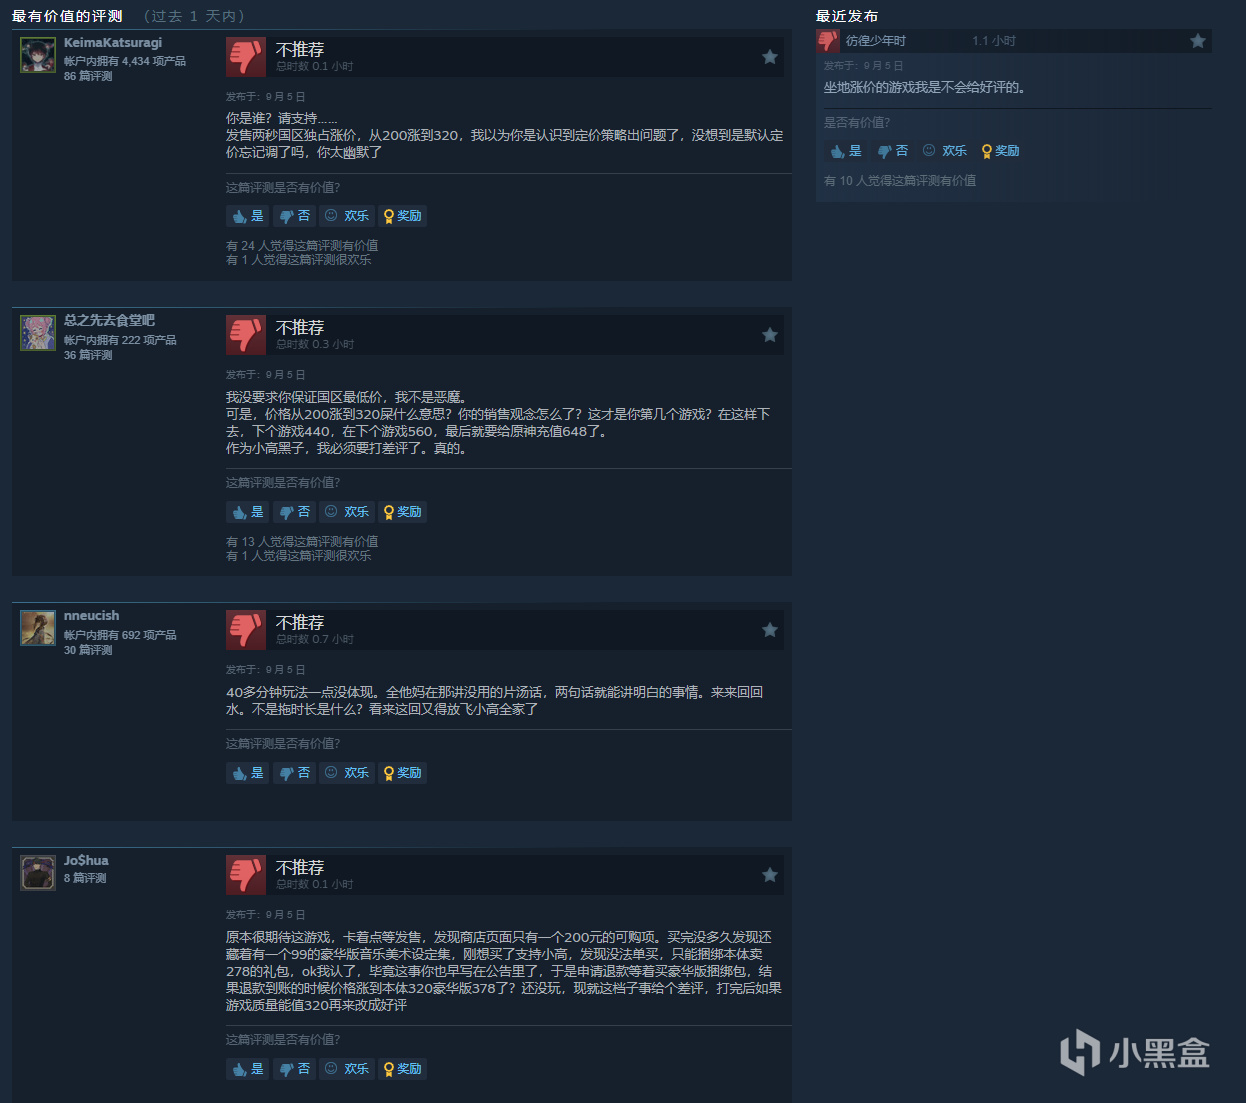Open 总之先去食堂吧 user profile link
Image resolution: width=1246 pixels, height=1103 pixels.
[109, 320]
